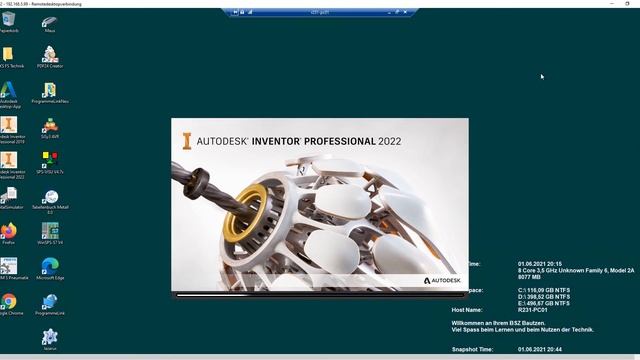
Task: Open the Pneumatik simulation shortcut
Action: click(x=8, y=266)
